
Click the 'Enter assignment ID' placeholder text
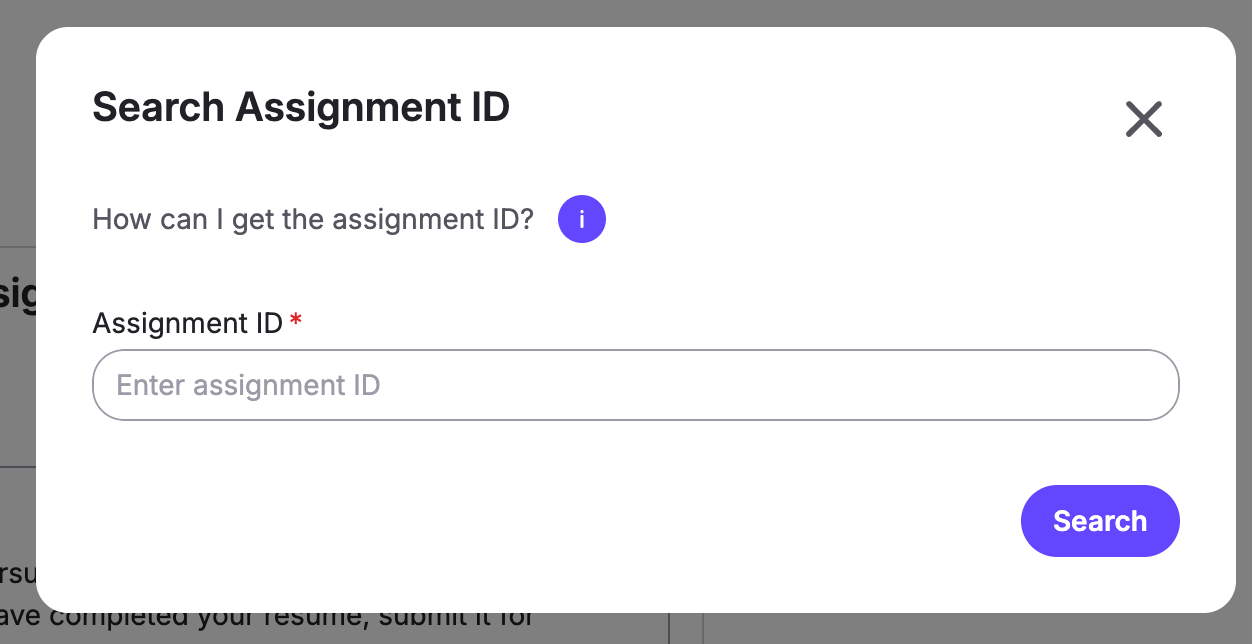pos(249,385)
